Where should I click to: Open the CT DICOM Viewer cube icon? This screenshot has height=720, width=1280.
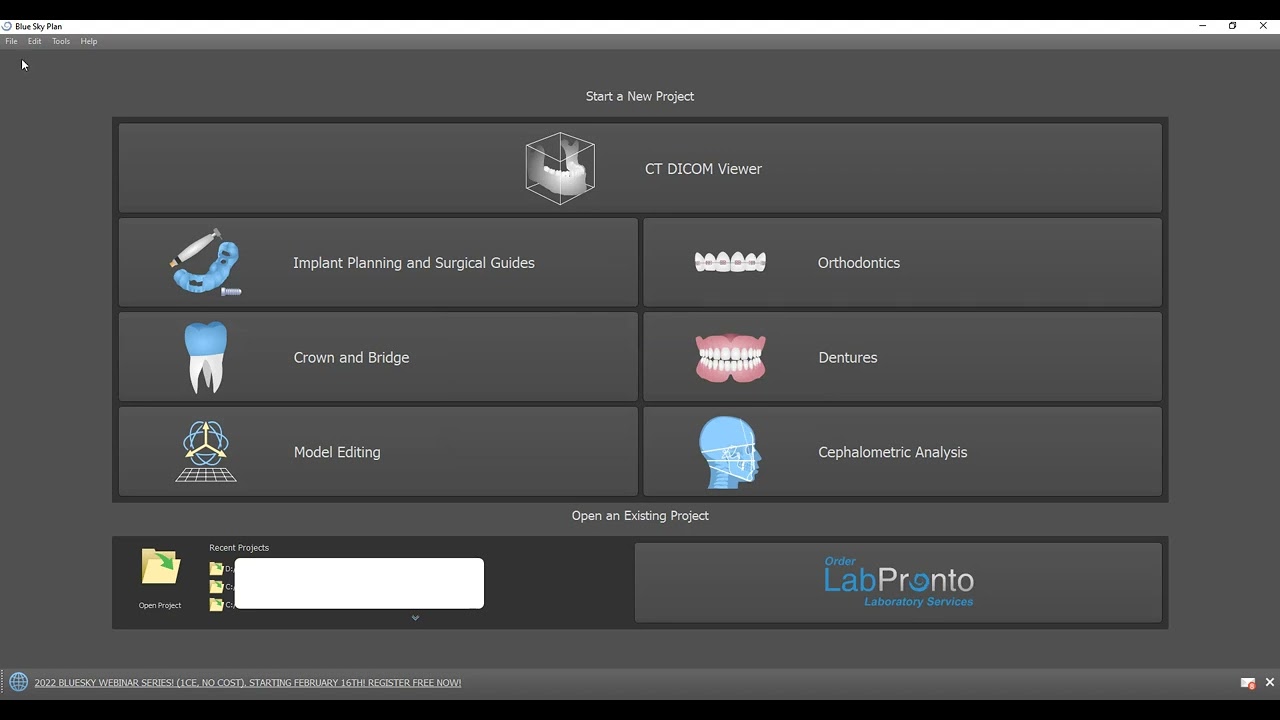[x=560, y=168]
